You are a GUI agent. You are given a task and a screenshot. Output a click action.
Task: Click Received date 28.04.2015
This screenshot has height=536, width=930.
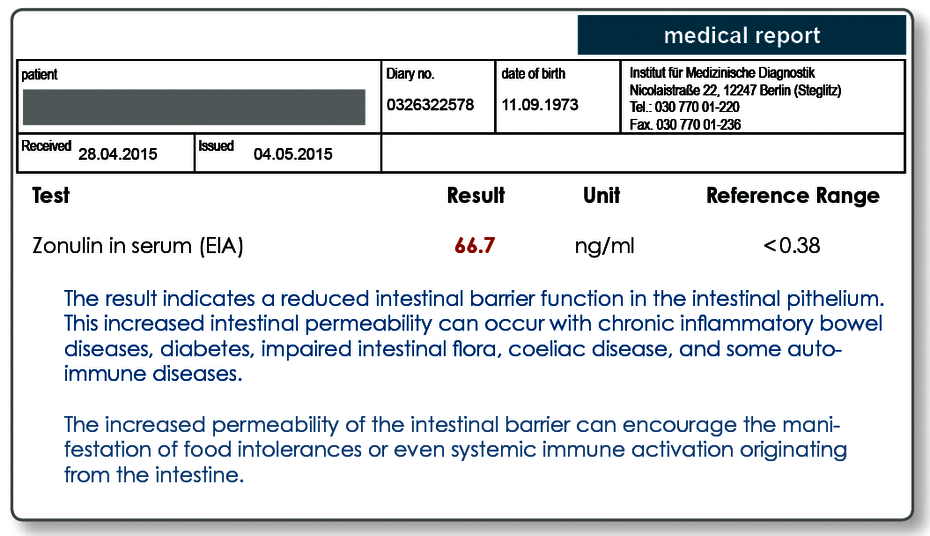[x=117, y=154]
